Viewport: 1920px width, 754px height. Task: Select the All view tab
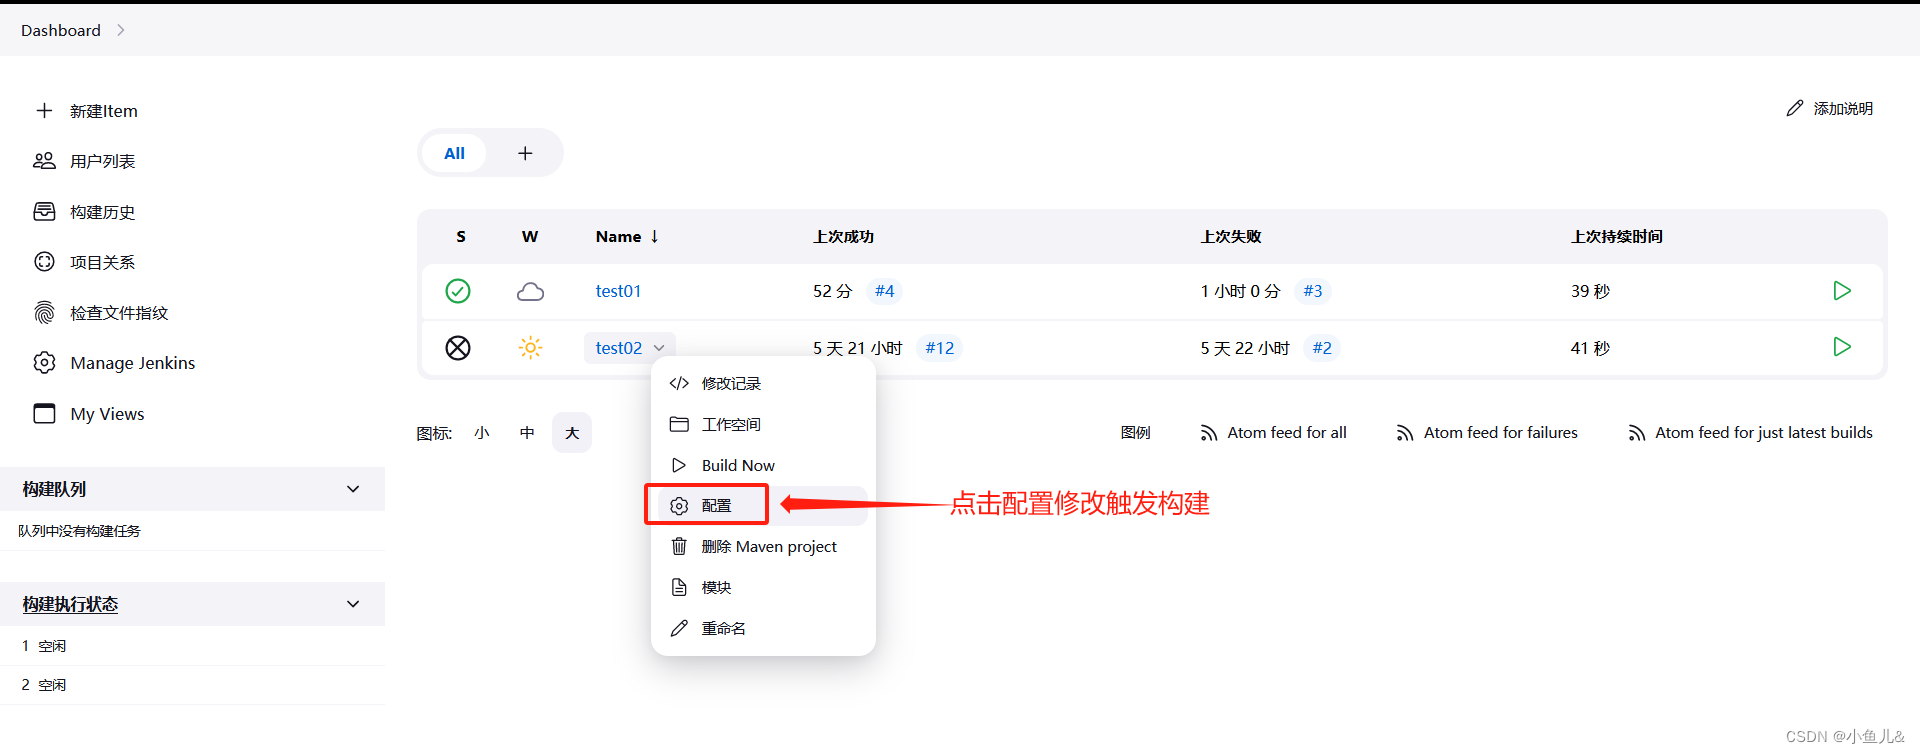coord(454,153)
